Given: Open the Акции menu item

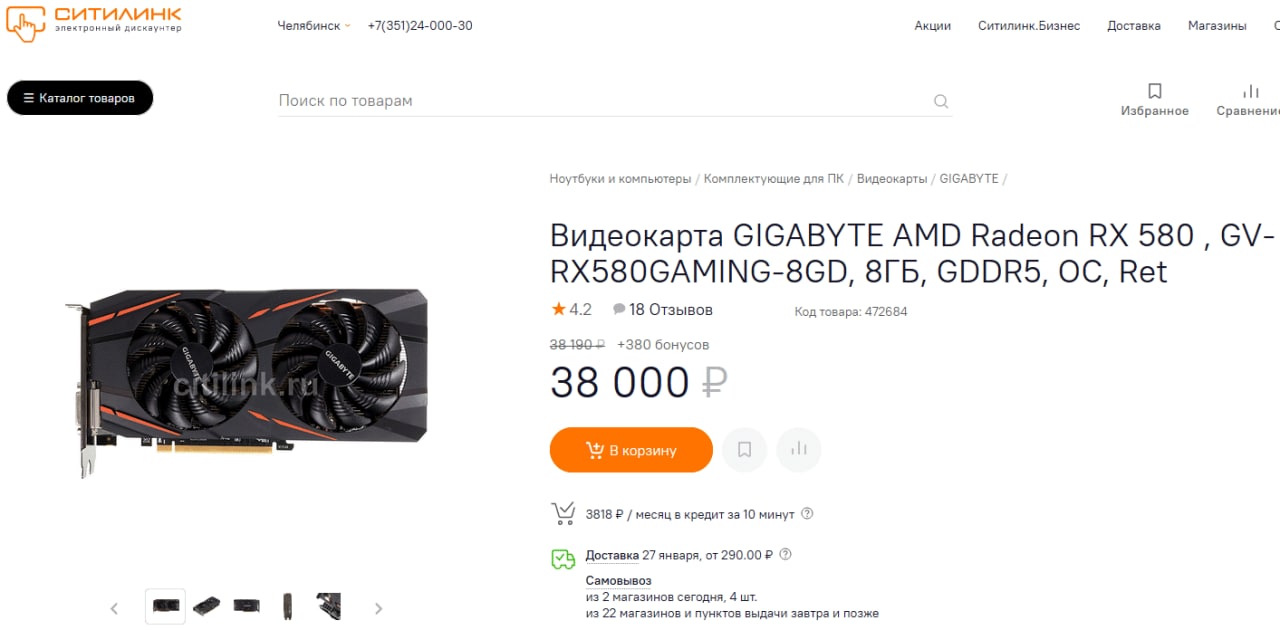Looking at the screenshot, I should click(932, 25).
